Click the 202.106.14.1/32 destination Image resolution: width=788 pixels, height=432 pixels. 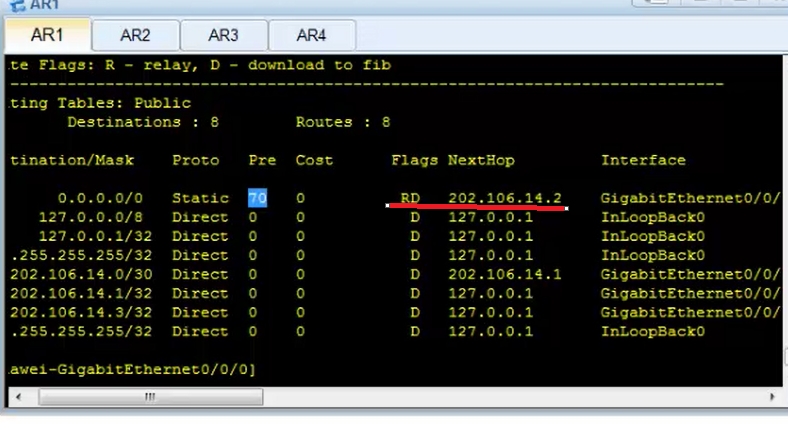tap(81, 293)
